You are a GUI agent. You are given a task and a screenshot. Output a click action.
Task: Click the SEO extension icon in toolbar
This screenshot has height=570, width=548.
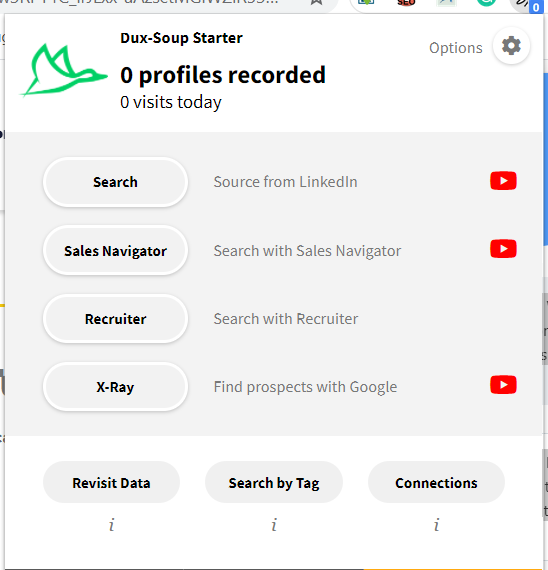(x=406, y=3)
